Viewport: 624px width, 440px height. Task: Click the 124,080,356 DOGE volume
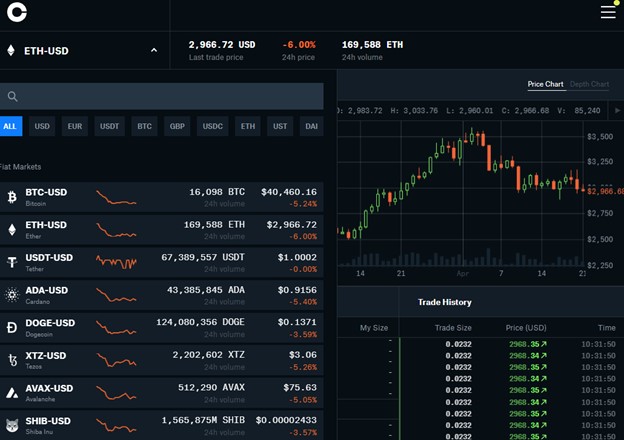[200, 322]
